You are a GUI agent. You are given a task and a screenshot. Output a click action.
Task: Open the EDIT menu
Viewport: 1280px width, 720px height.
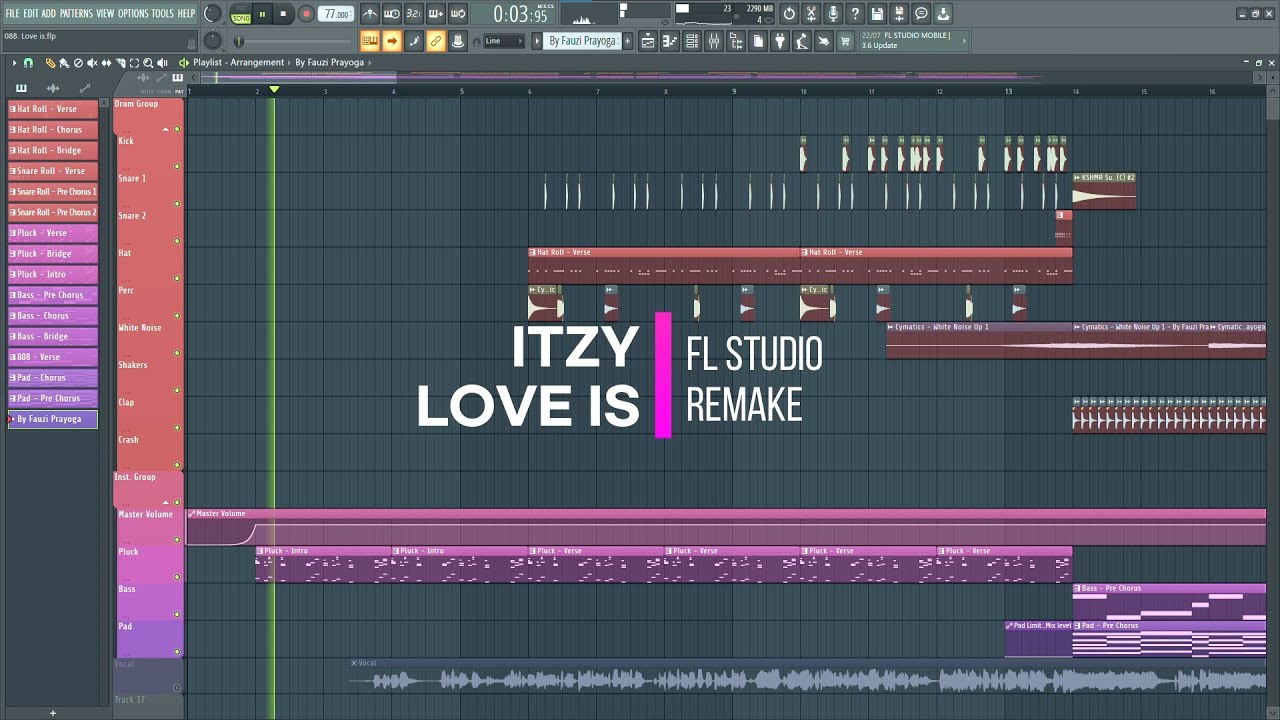tap(31, 13)
